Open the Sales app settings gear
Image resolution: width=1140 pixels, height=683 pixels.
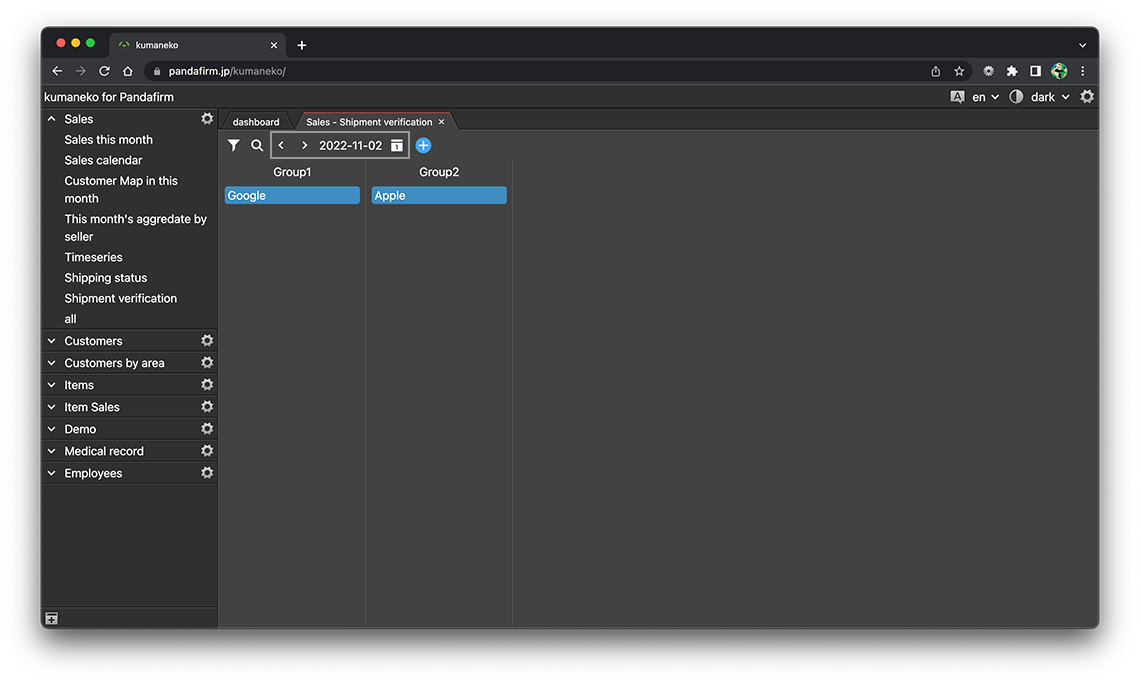tap(207, 119)
